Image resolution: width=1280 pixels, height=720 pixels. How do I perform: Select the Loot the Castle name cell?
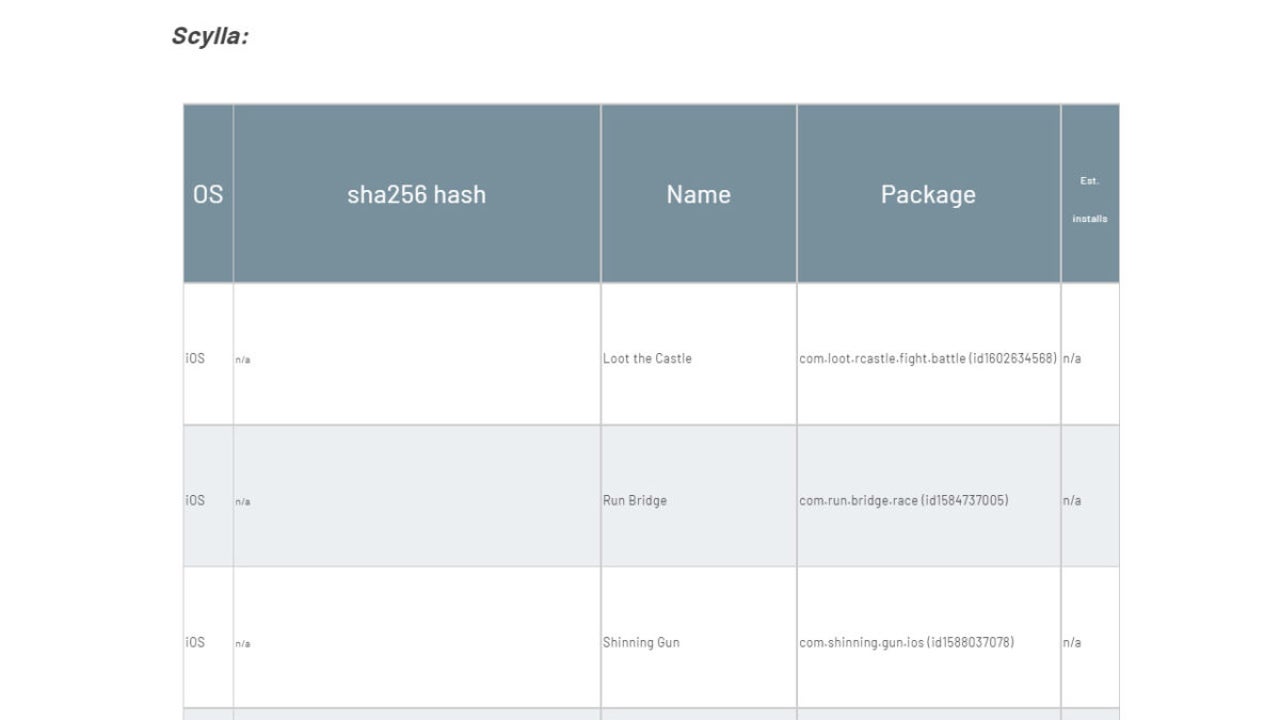pos(647,358)
